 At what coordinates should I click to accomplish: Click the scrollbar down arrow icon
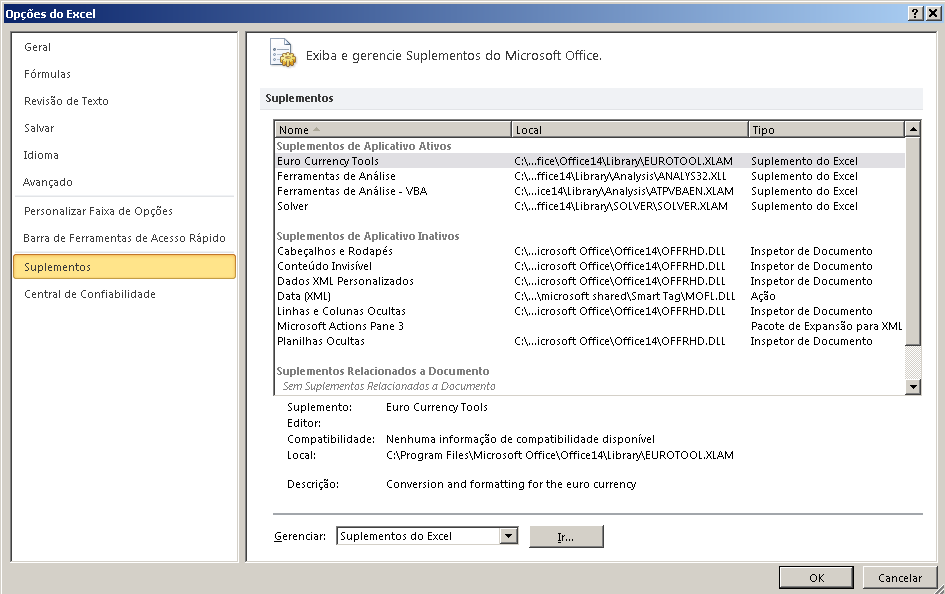click(913, 385)
